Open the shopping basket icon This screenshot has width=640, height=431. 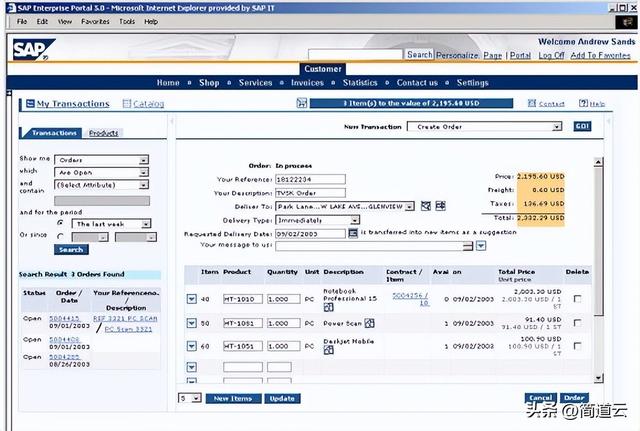[x=302, y=103]
